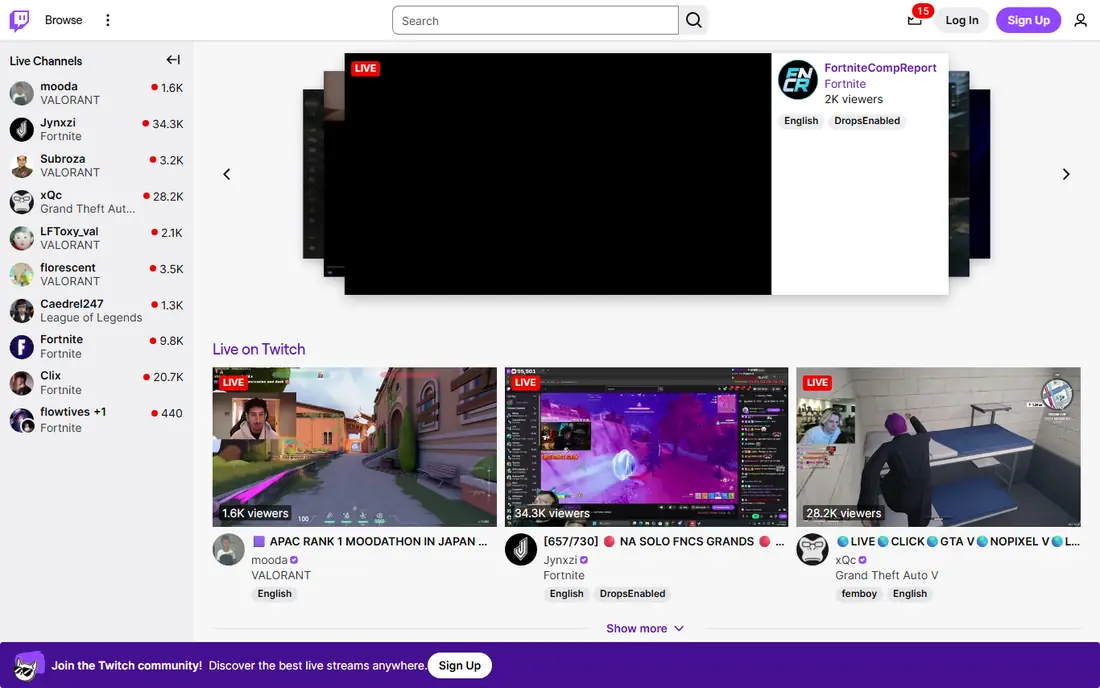Click FortniteCompReport's channel logo
This screenshot has height=688, width=1100.
798,80
